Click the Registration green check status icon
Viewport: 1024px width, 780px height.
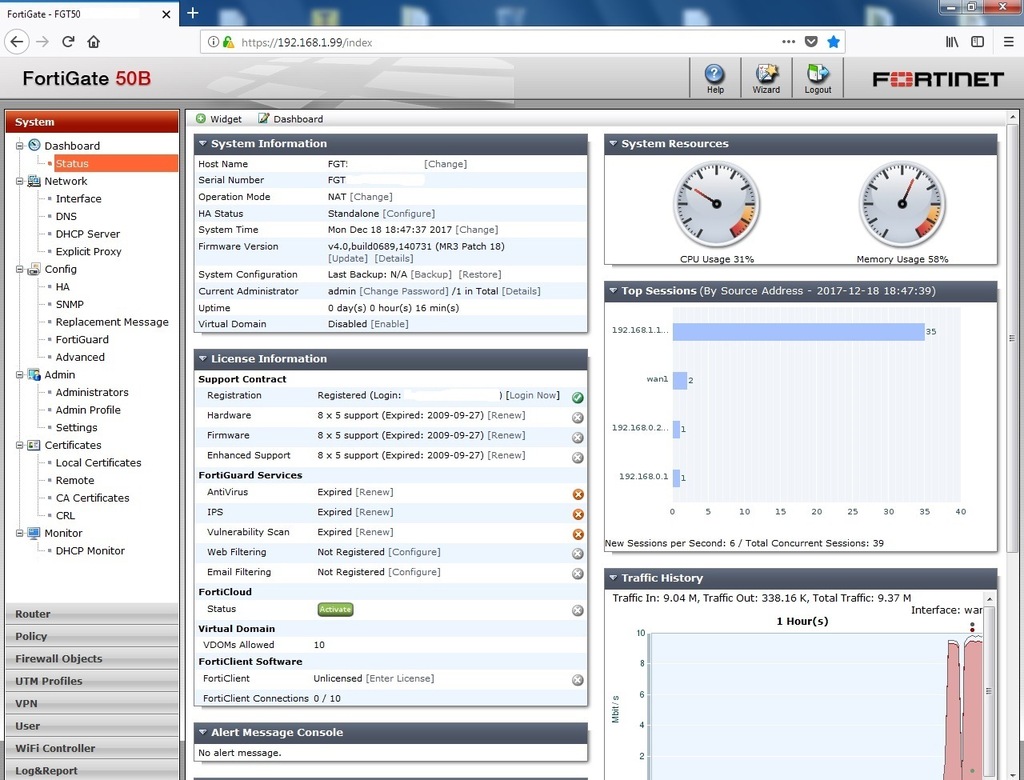coord(577,397)
